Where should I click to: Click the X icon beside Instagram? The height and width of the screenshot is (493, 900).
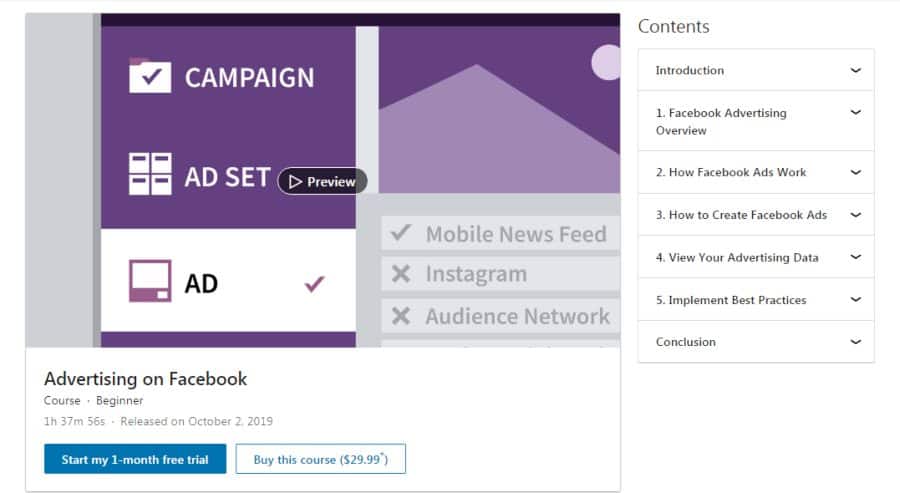[401, 274]
